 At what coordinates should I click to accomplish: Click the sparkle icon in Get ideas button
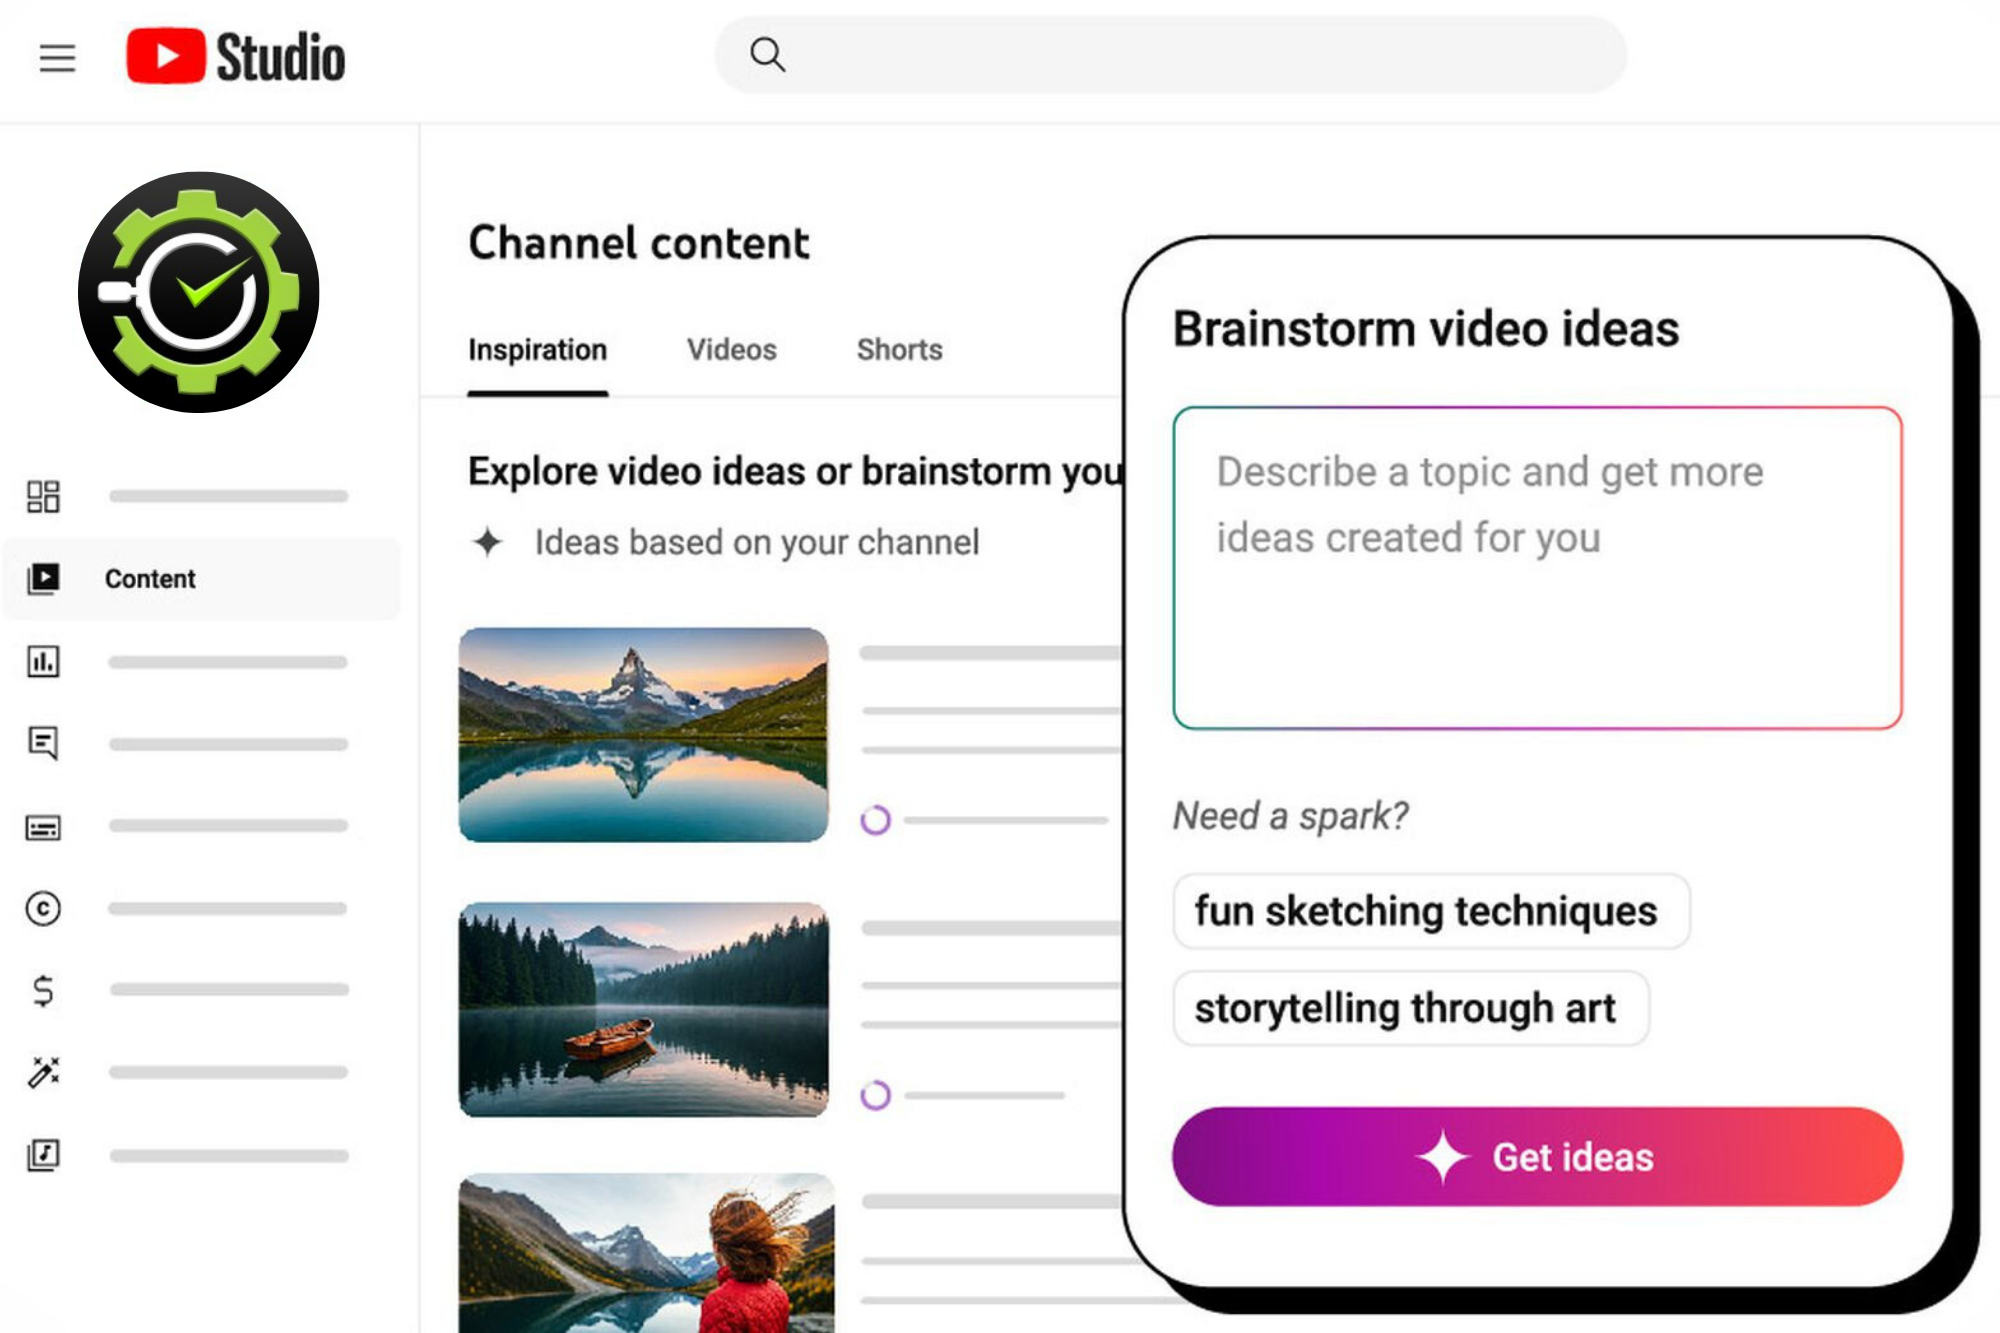point(1442,1157)
